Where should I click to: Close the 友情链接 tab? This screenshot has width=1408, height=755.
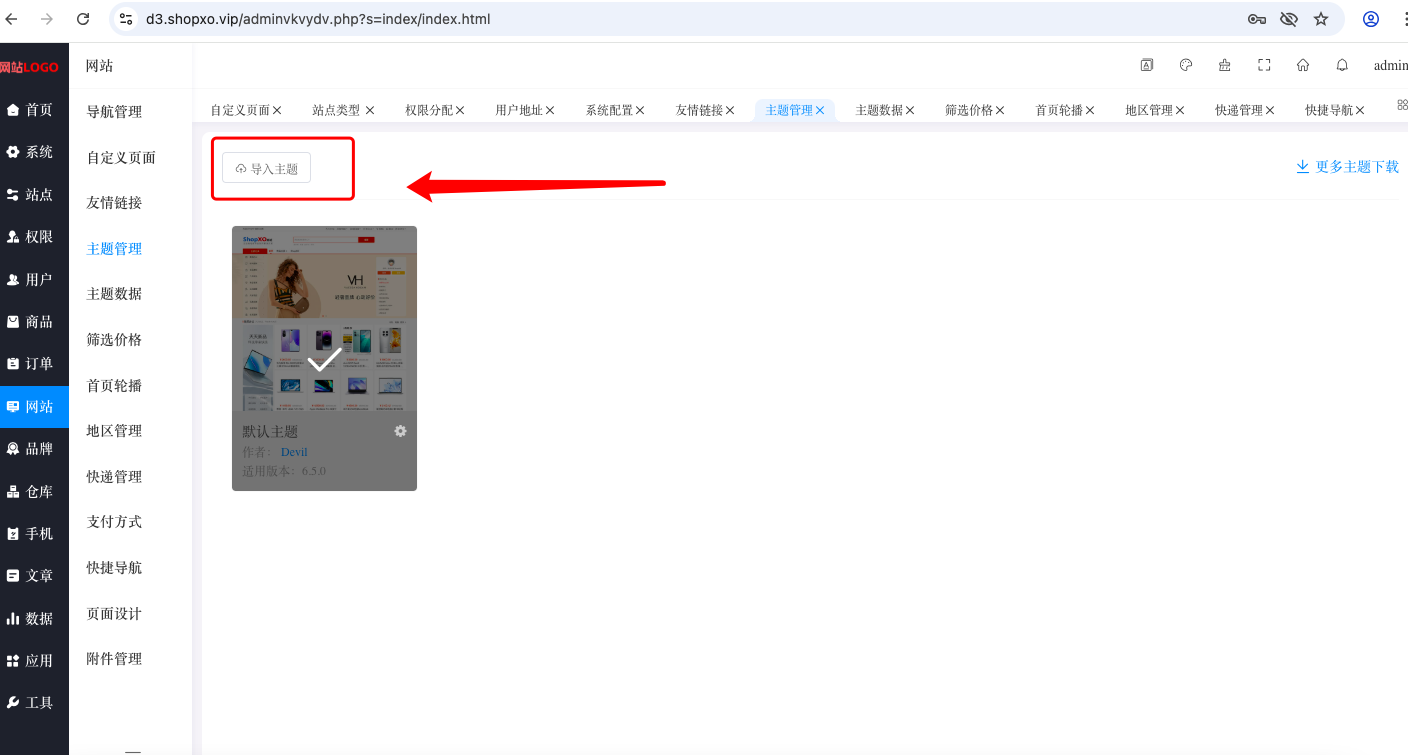coord(730,110)
